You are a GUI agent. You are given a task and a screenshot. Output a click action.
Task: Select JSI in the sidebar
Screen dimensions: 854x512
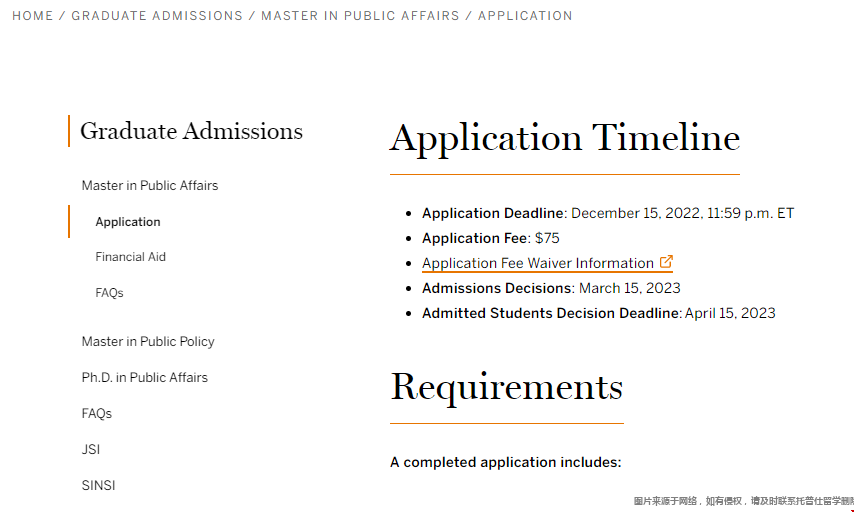91,449
